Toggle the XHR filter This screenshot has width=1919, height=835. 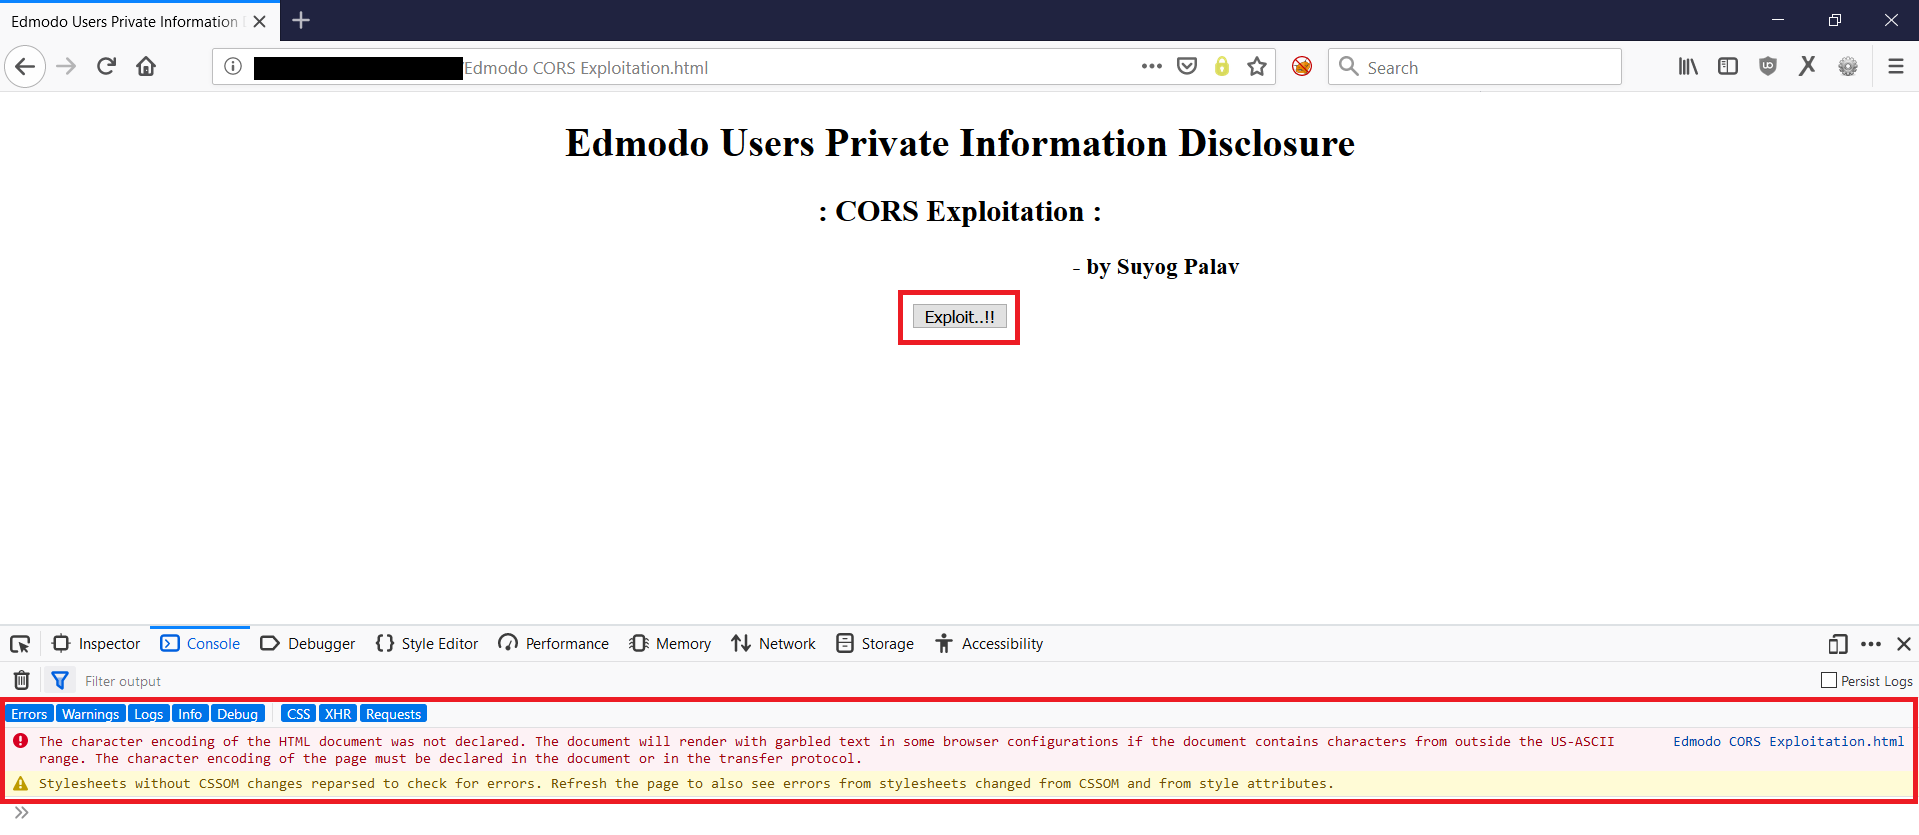click(x=338, y=714)
